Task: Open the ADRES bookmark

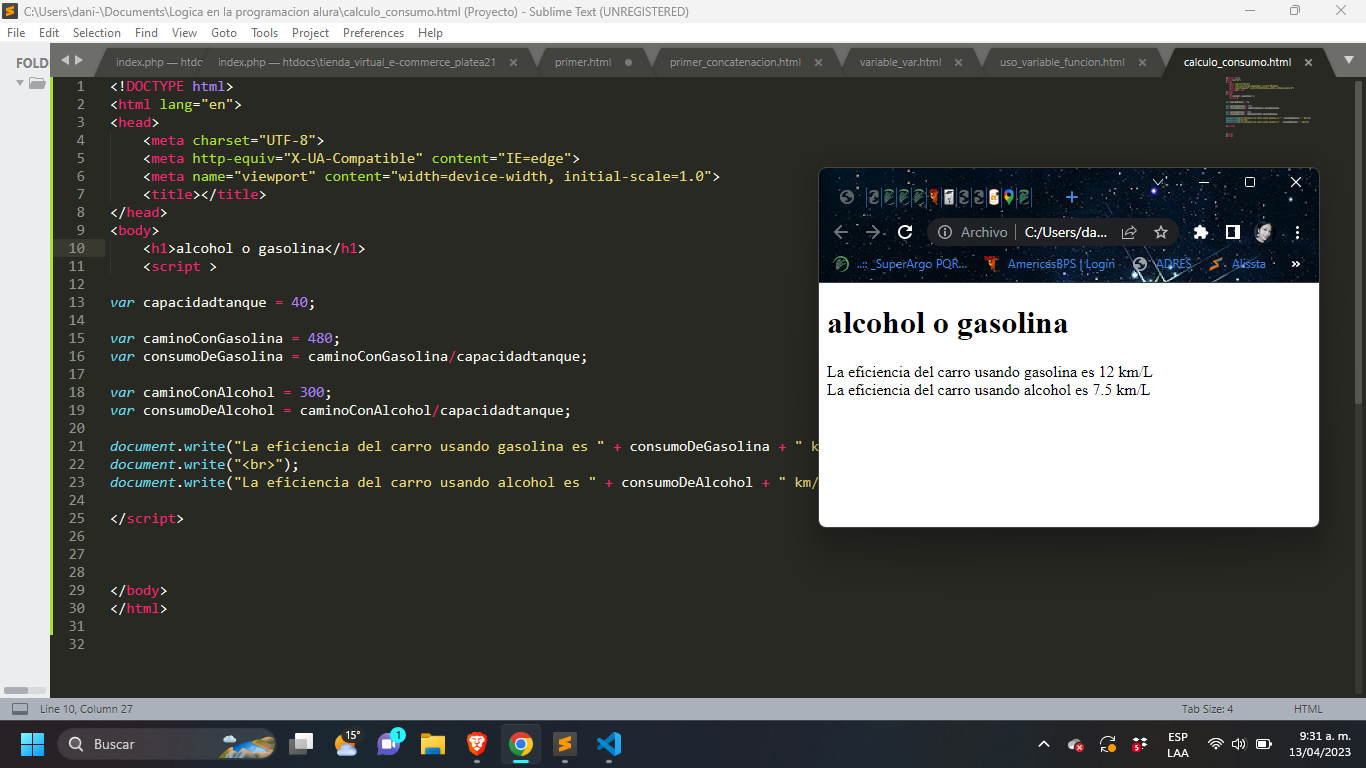Action: 1162,264
